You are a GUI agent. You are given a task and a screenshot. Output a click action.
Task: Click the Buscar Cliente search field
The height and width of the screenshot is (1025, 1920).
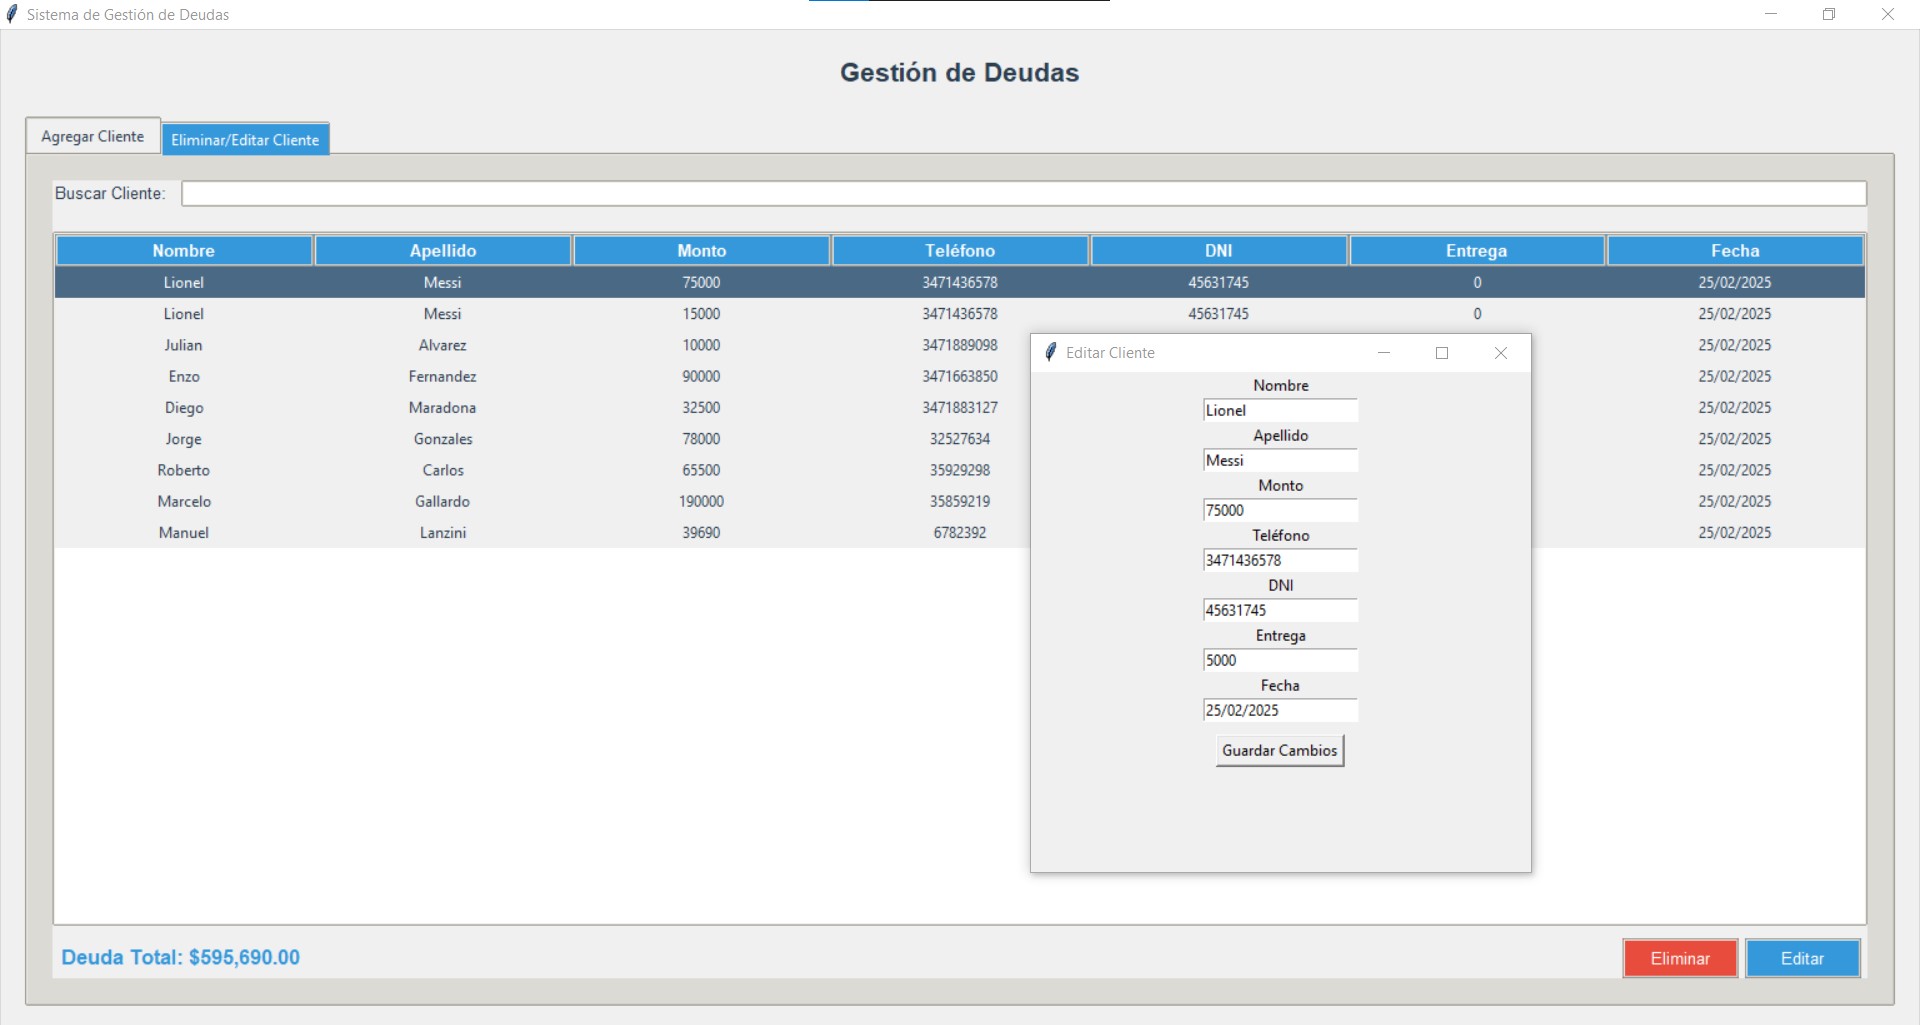point(1023,194)
